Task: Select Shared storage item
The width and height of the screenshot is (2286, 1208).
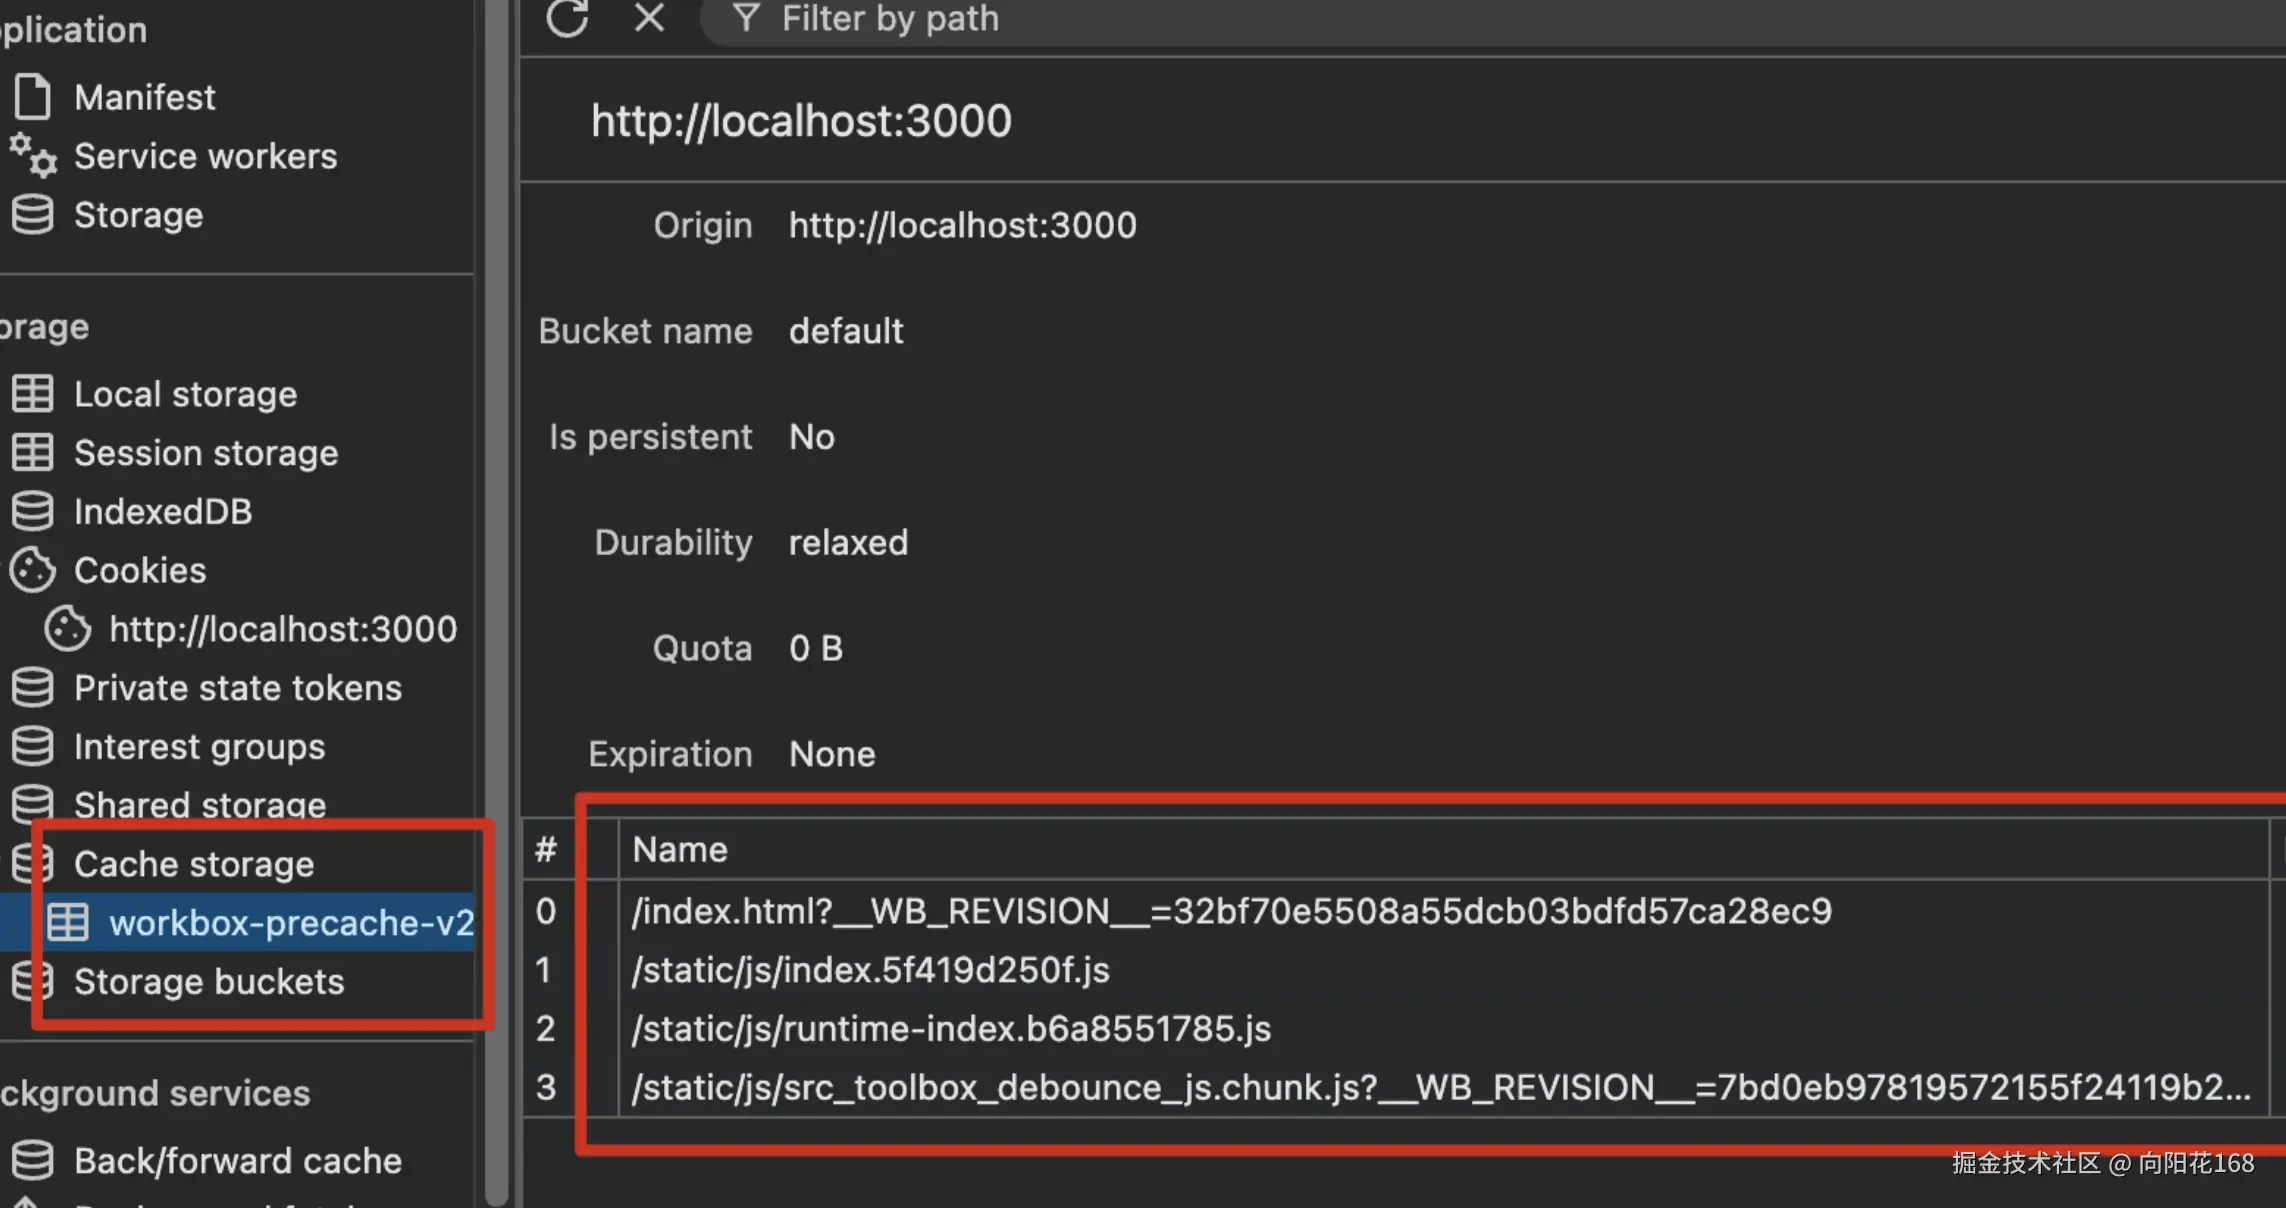Action: 199,805
